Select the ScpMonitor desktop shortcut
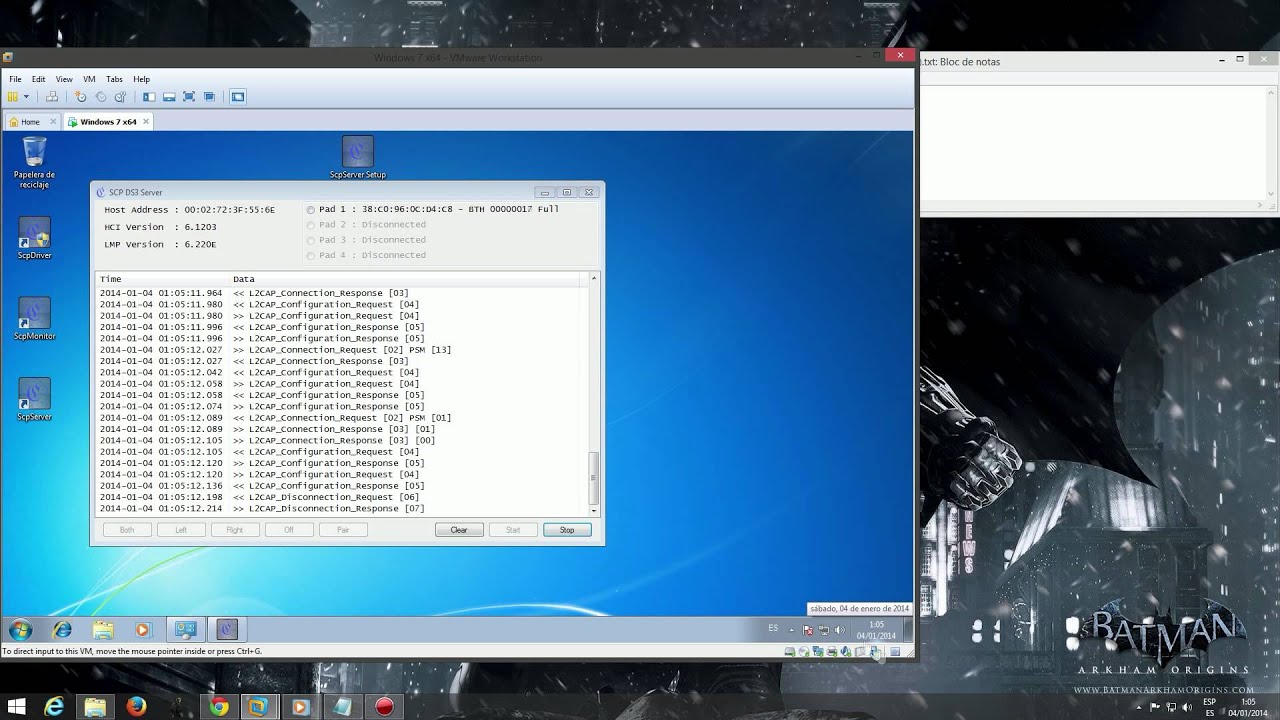Image resolution: width=1280 pixels, height=720 pixels. [34, 320]
